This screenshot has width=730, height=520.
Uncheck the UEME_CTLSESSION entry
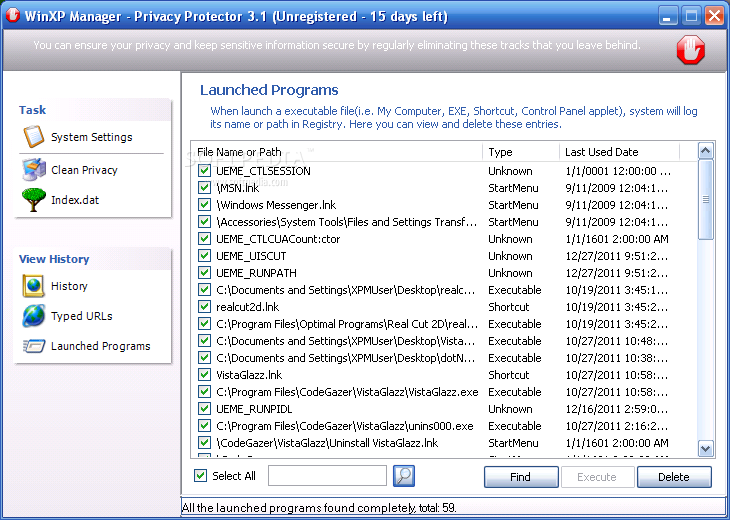point(204,170)
